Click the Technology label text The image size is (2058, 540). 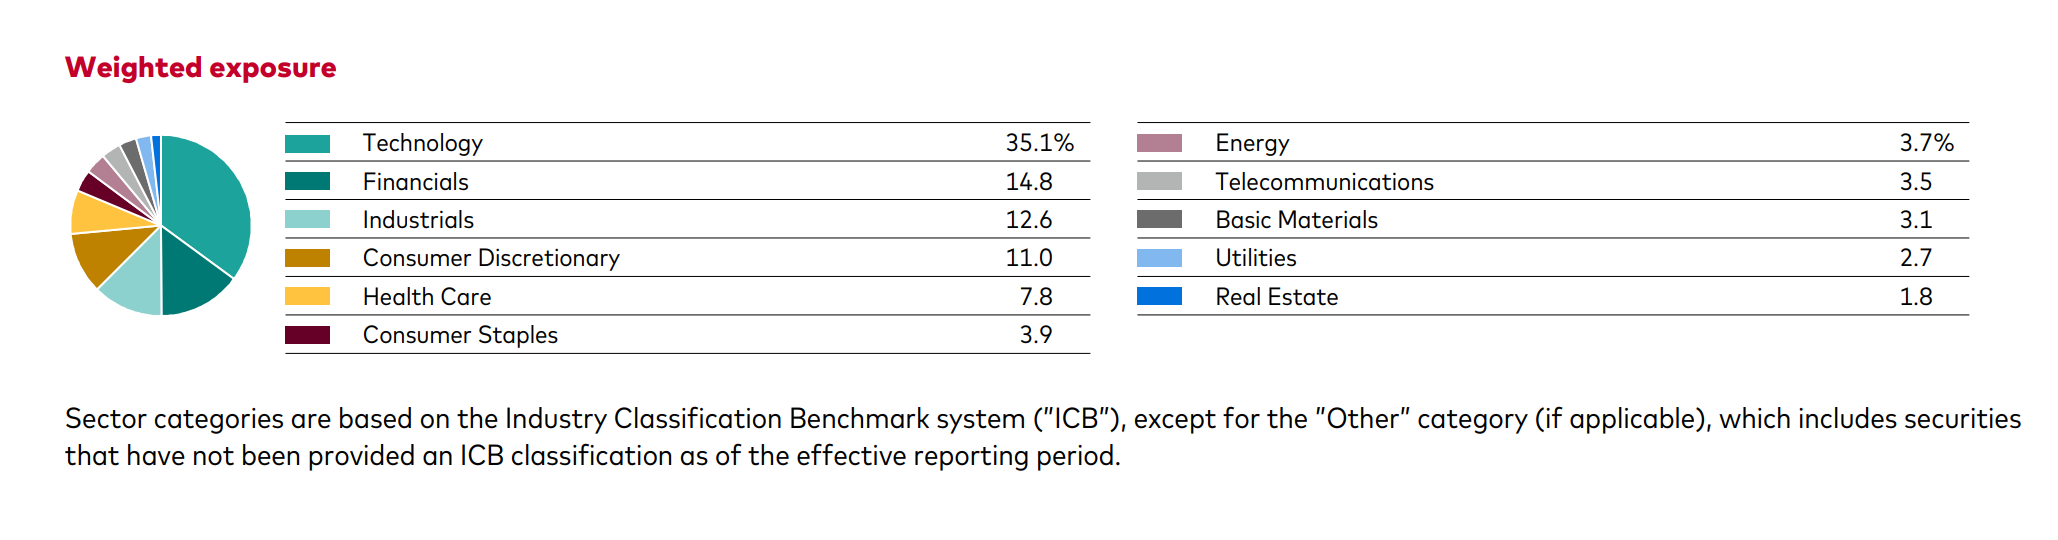[423, 143]
